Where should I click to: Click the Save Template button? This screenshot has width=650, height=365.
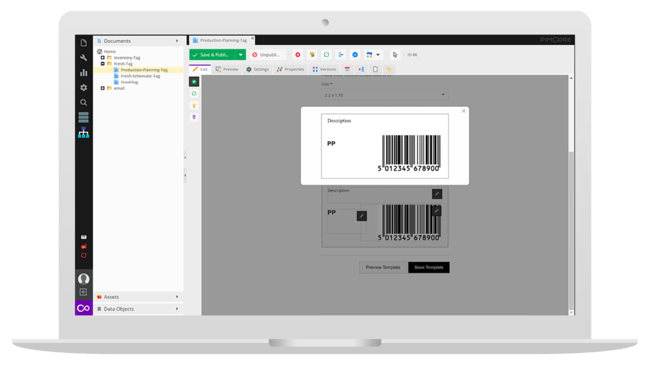429,268
